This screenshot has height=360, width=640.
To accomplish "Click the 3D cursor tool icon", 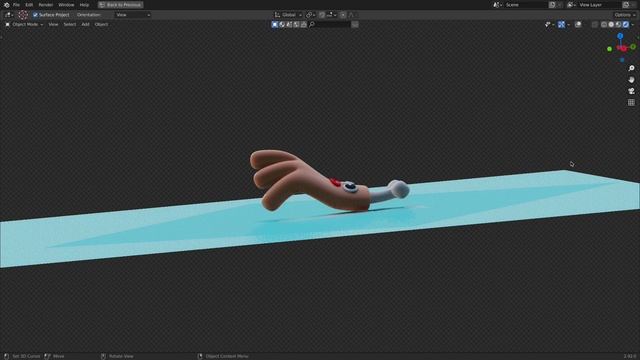I will pos(23,15).
